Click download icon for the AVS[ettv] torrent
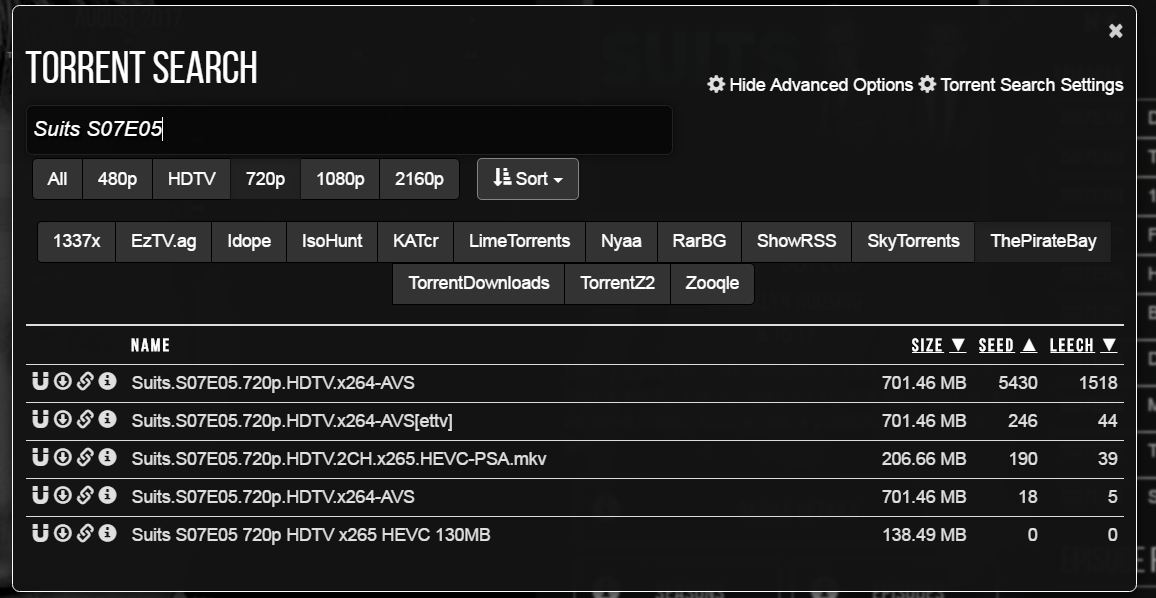This screenshot has width=1156, height=598. point(63,420)
